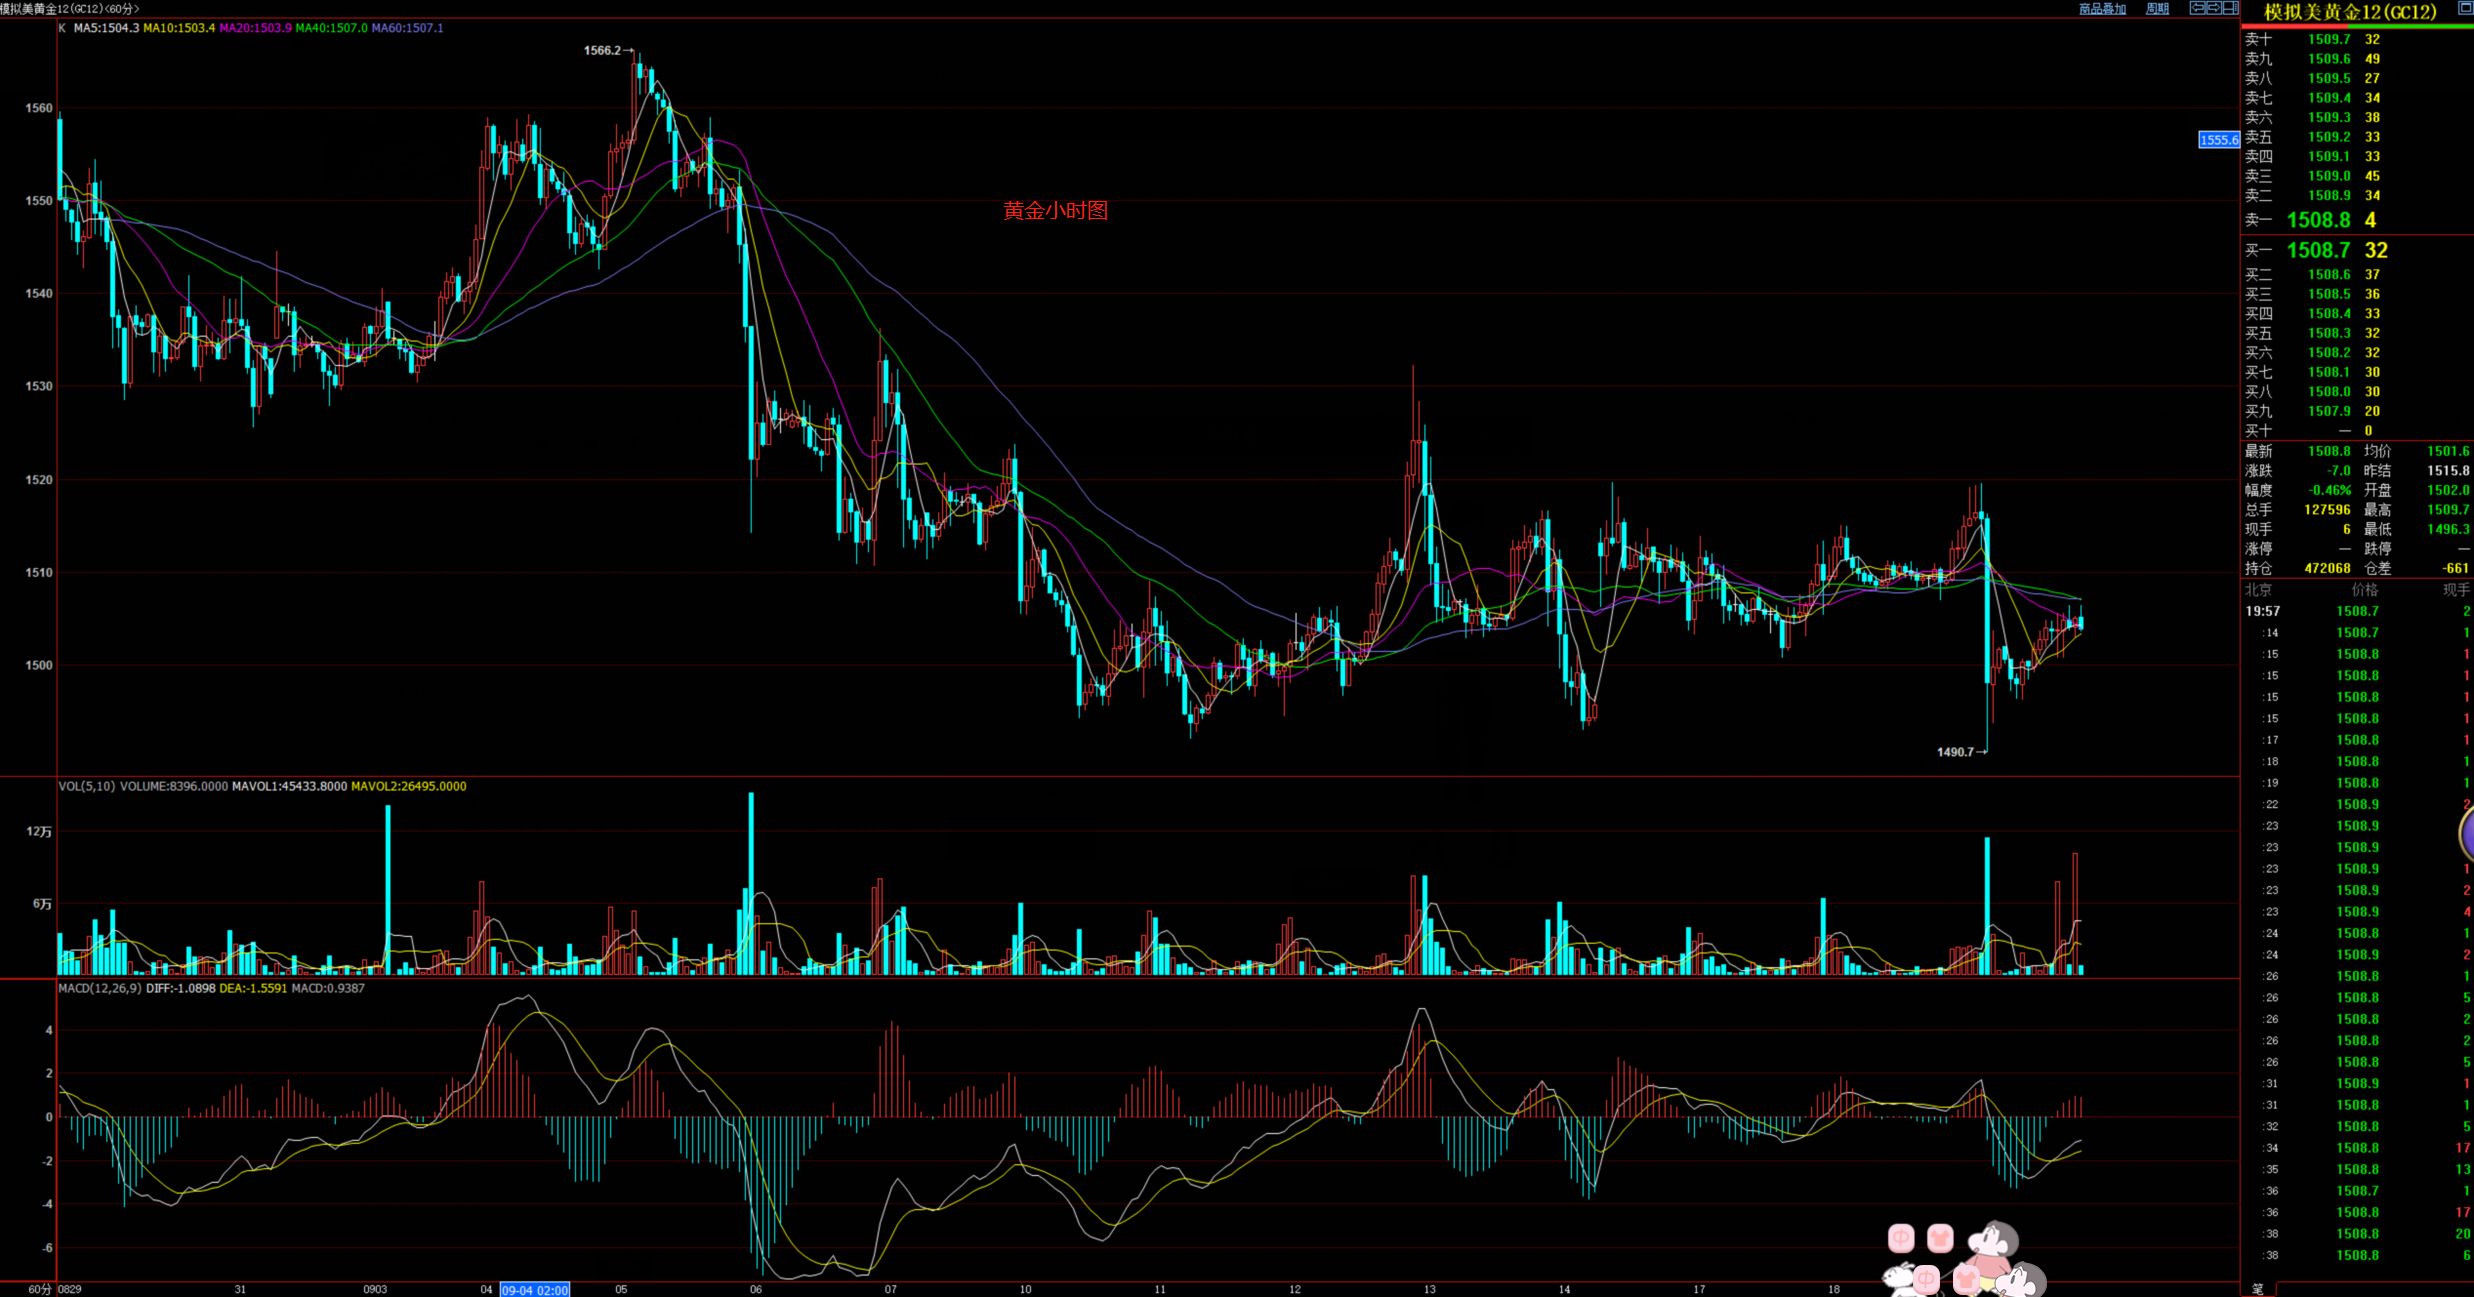The width and height of the screenshot is (2474, 1297).
Task: Select the MA5:1504.3 indicator label
Action: coord(106,28)
